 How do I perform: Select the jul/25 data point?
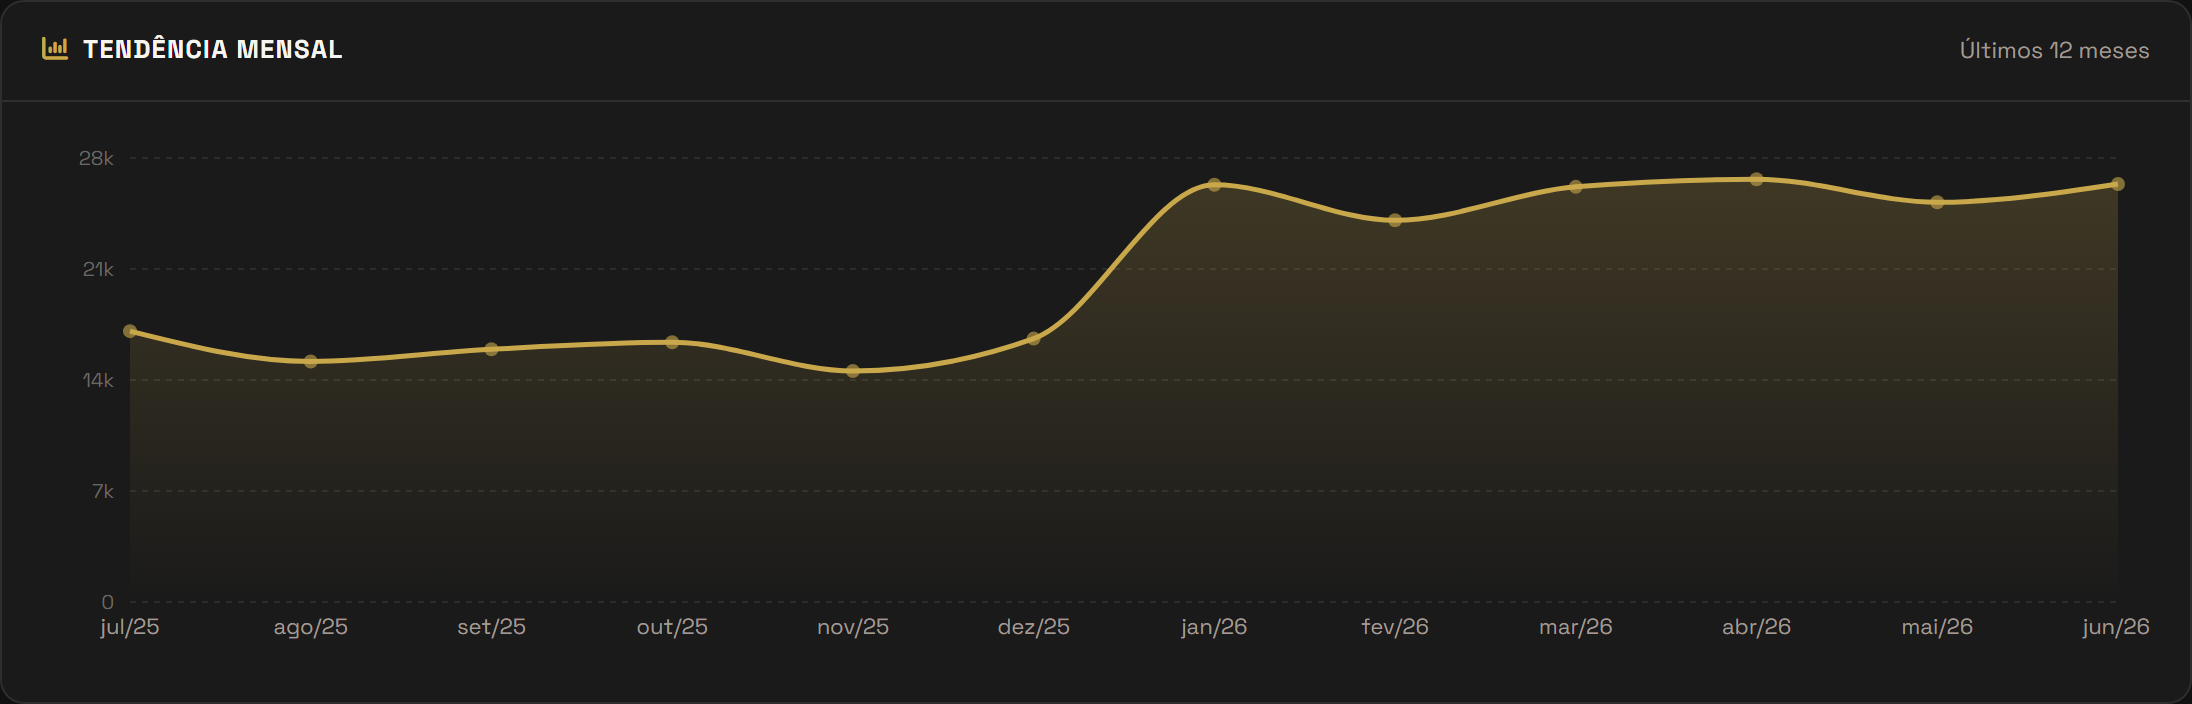[130, 331]
